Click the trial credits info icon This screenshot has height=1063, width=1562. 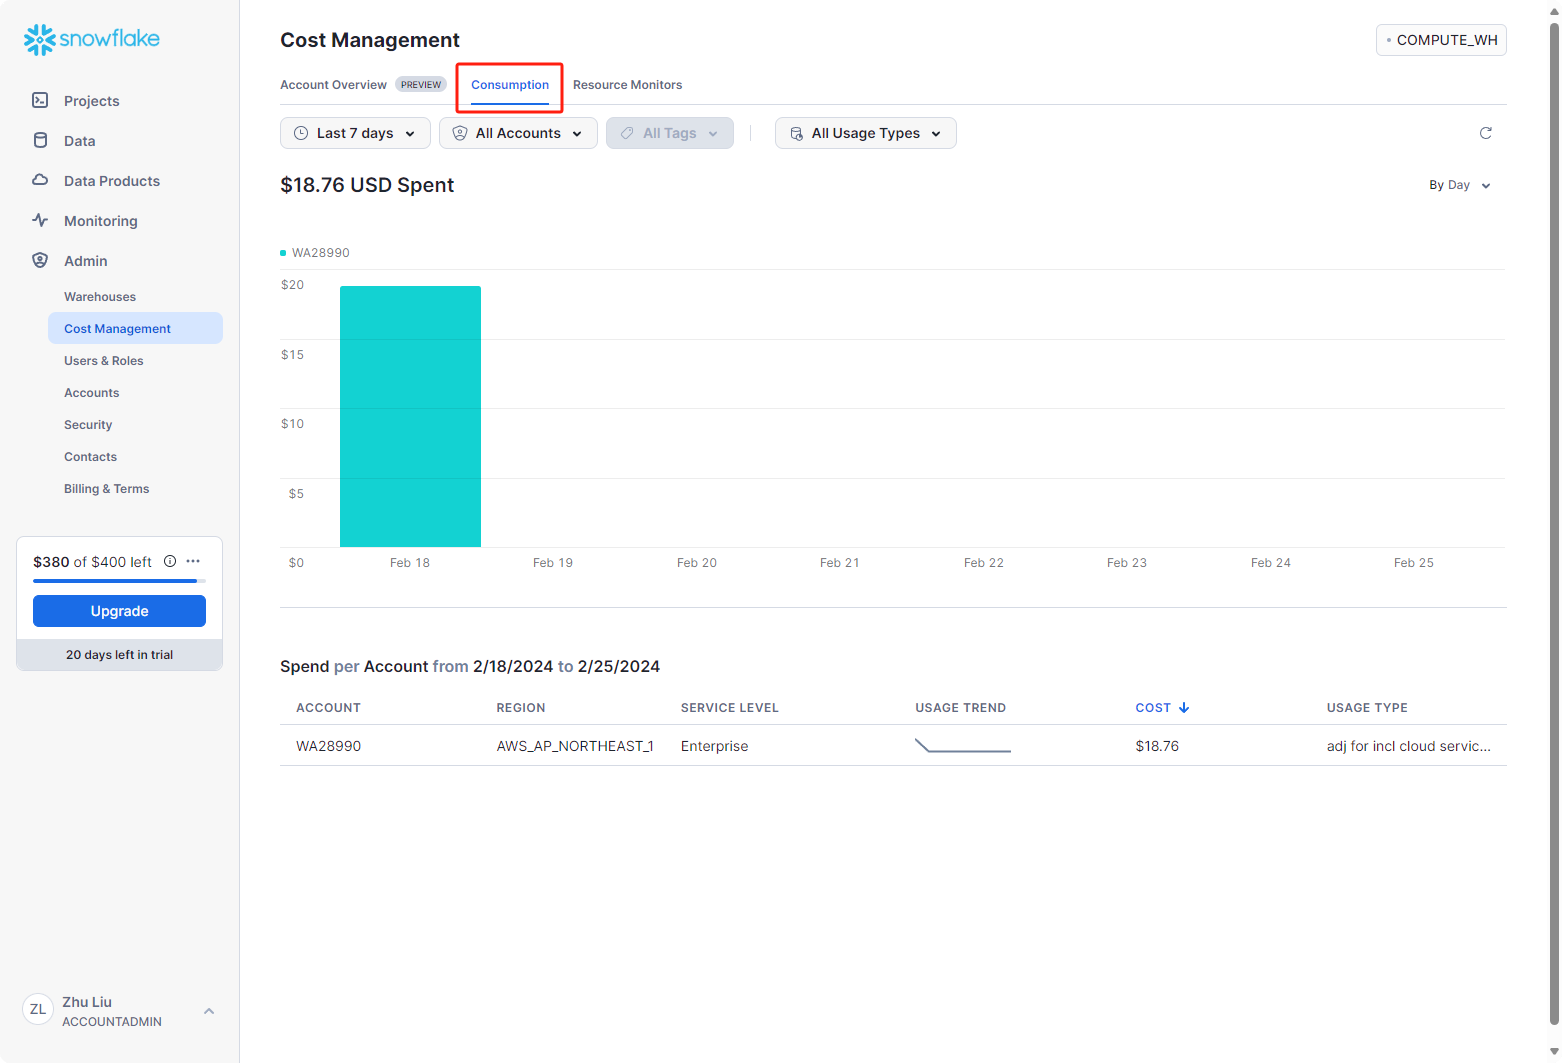[x=170, y=561]
